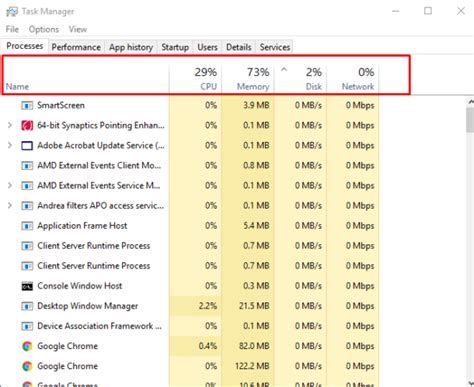Open the Options menu

[44, 29]
